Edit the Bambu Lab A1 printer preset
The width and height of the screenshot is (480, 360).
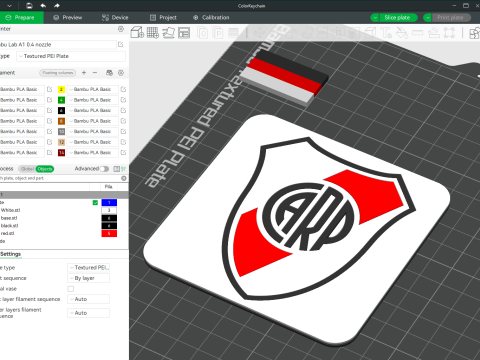click(120, 44)
